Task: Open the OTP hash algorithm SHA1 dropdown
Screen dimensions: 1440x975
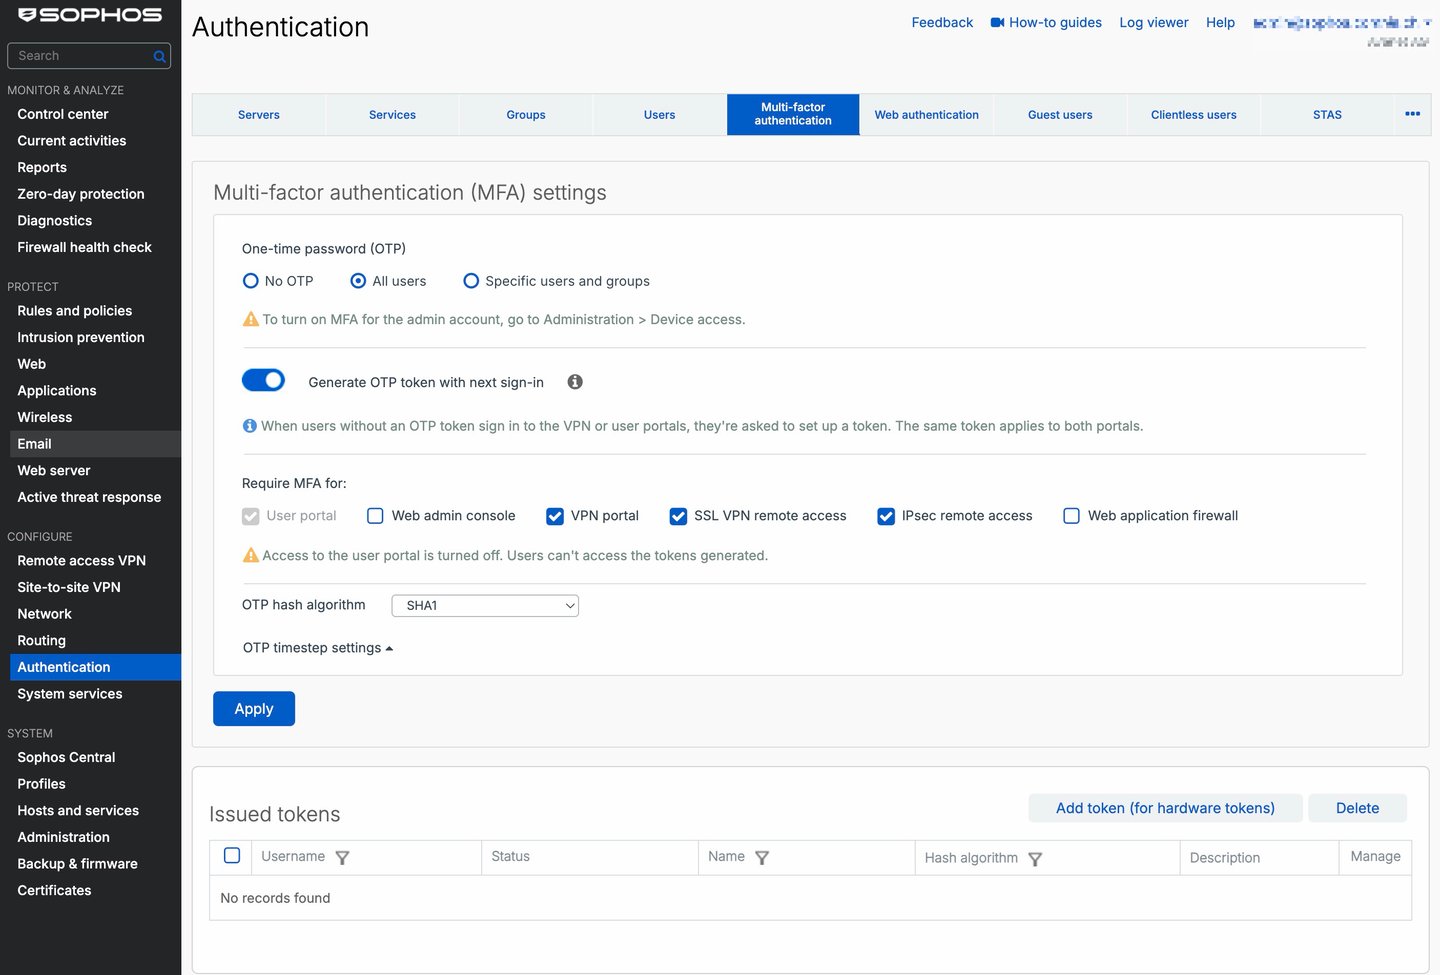Action: point(485,606)
